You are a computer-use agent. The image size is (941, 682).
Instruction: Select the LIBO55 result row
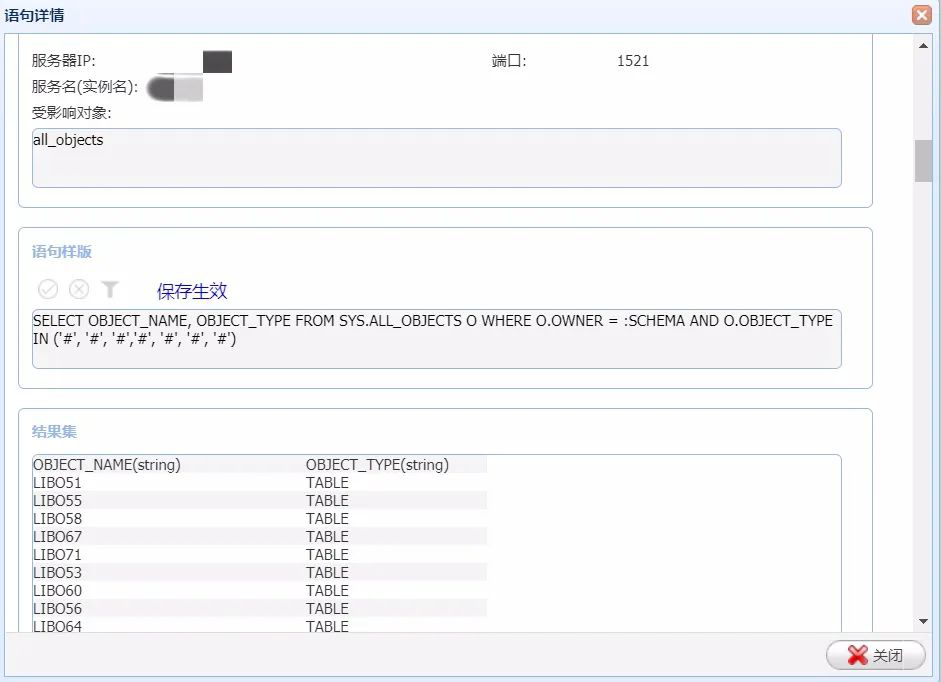coord(58,501)
